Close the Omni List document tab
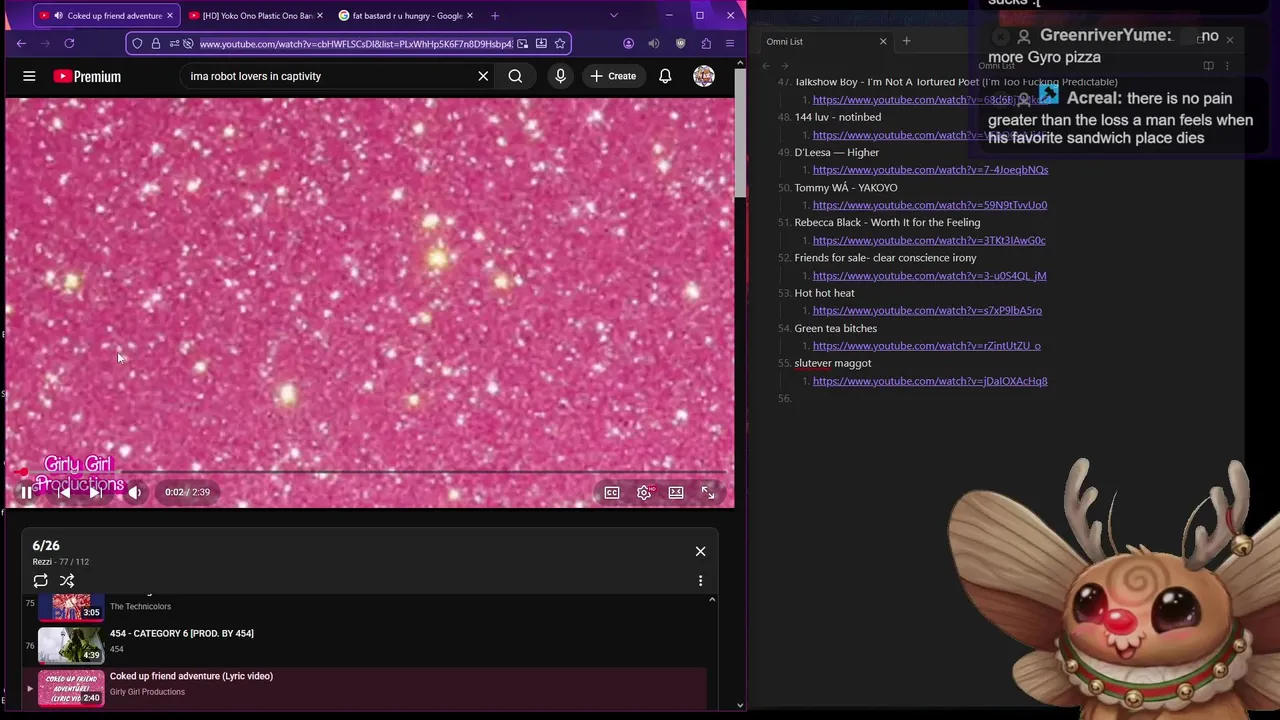The image size is (1280, 720). click(x=883, y=41)
